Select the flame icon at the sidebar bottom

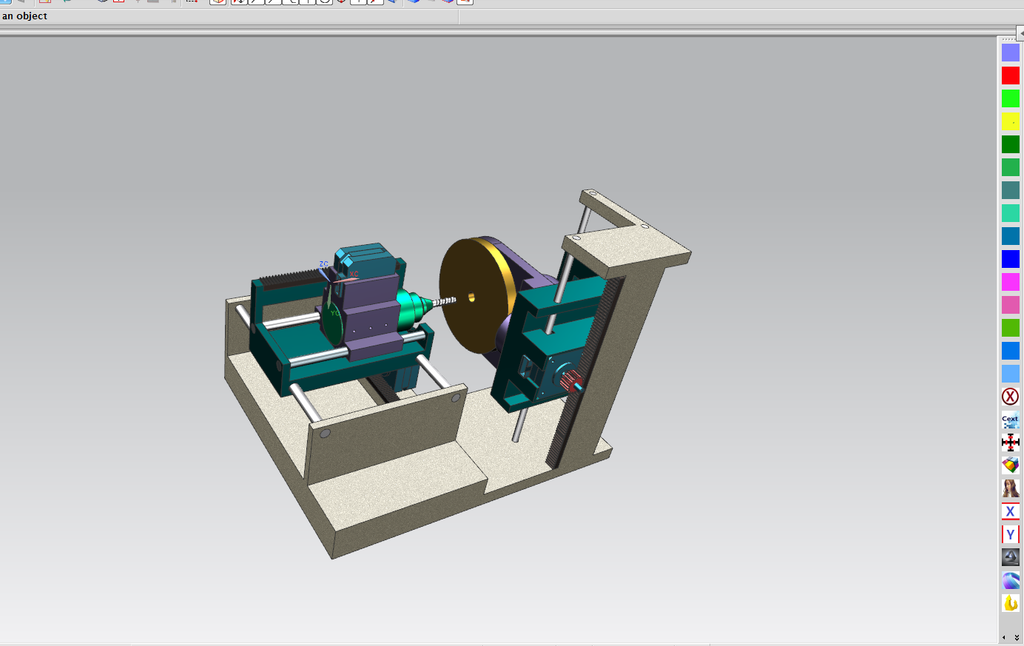pos(1011,601)
